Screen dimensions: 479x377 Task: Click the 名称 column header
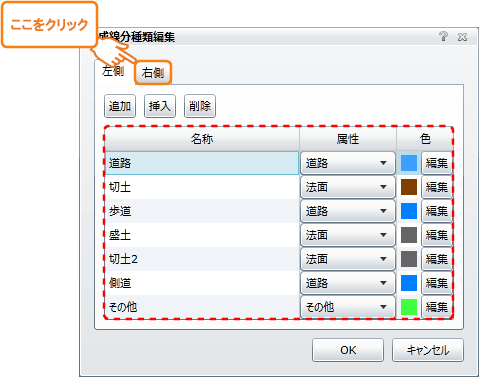tap(202, 139)
